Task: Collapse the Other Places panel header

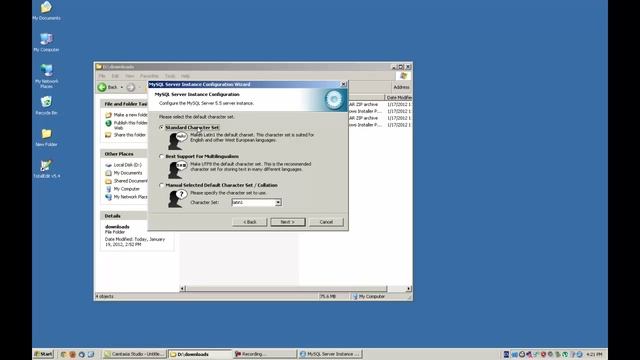Action: click(124, 154)
